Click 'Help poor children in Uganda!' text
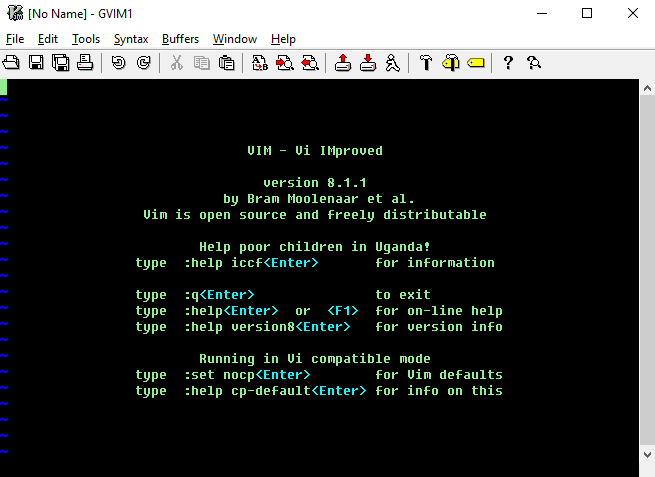Image resolution: width=655 pixels, height=477 pixels. pyautogui.click(x=315, y=246)
